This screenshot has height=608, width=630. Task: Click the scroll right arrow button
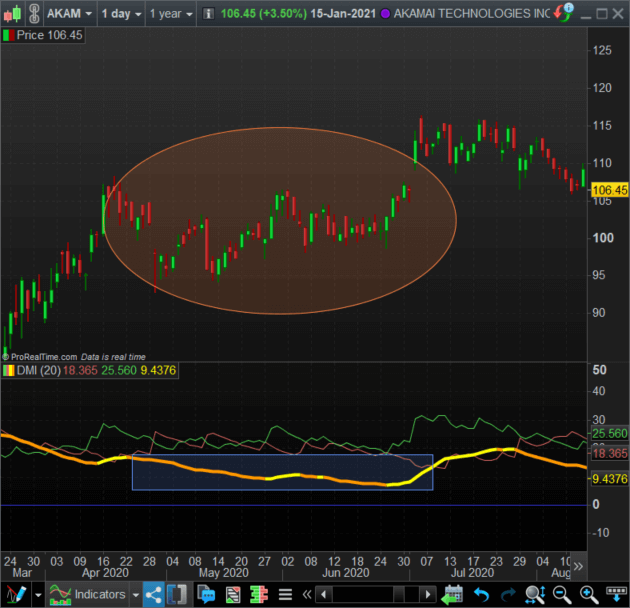pyautogui.click(x=428, y=594)
